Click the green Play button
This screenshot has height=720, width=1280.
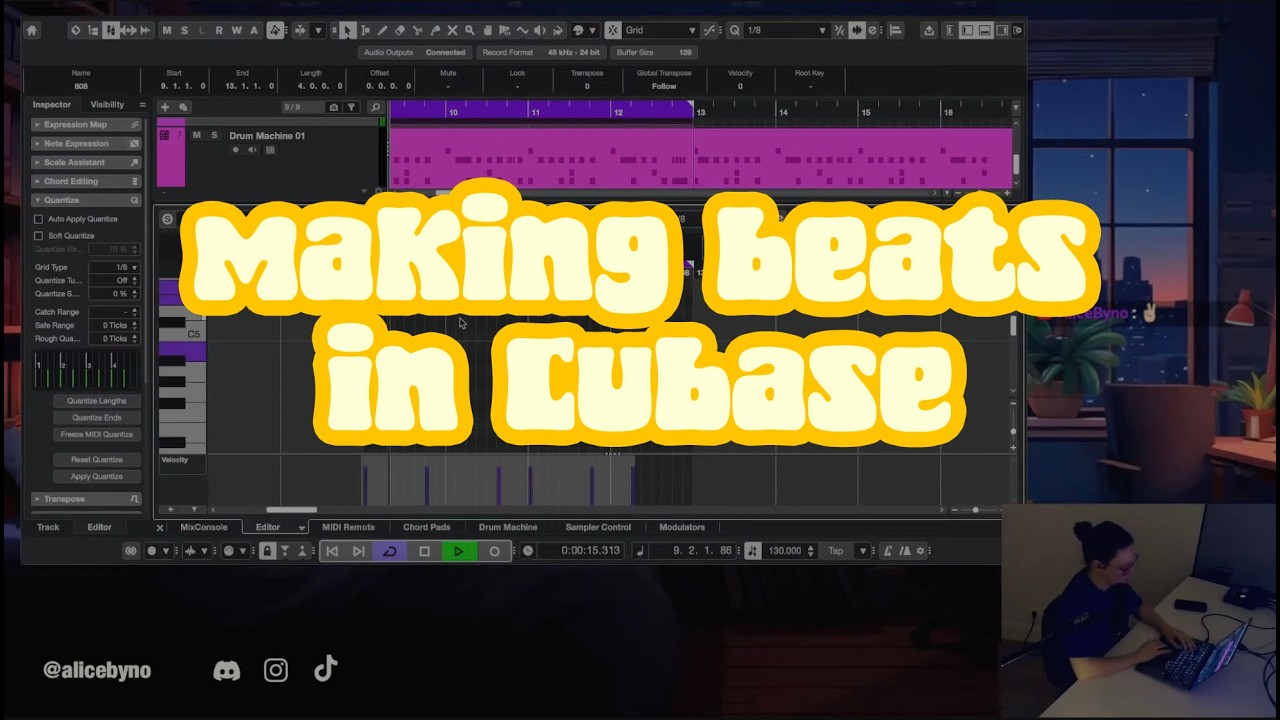click(458, 551)
